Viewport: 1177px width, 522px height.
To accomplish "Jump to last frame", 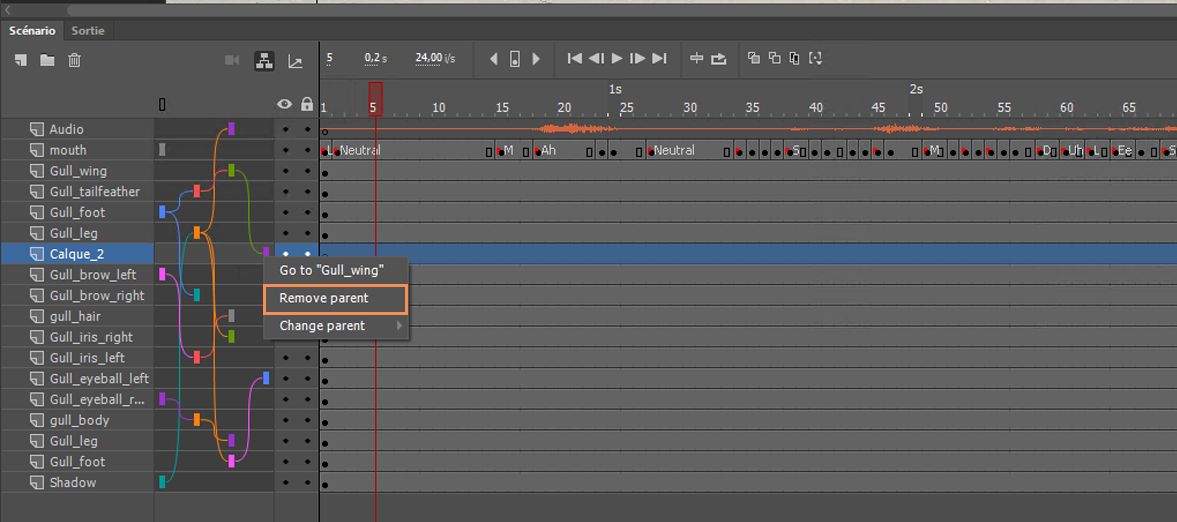I will click(x=659, y=58).
